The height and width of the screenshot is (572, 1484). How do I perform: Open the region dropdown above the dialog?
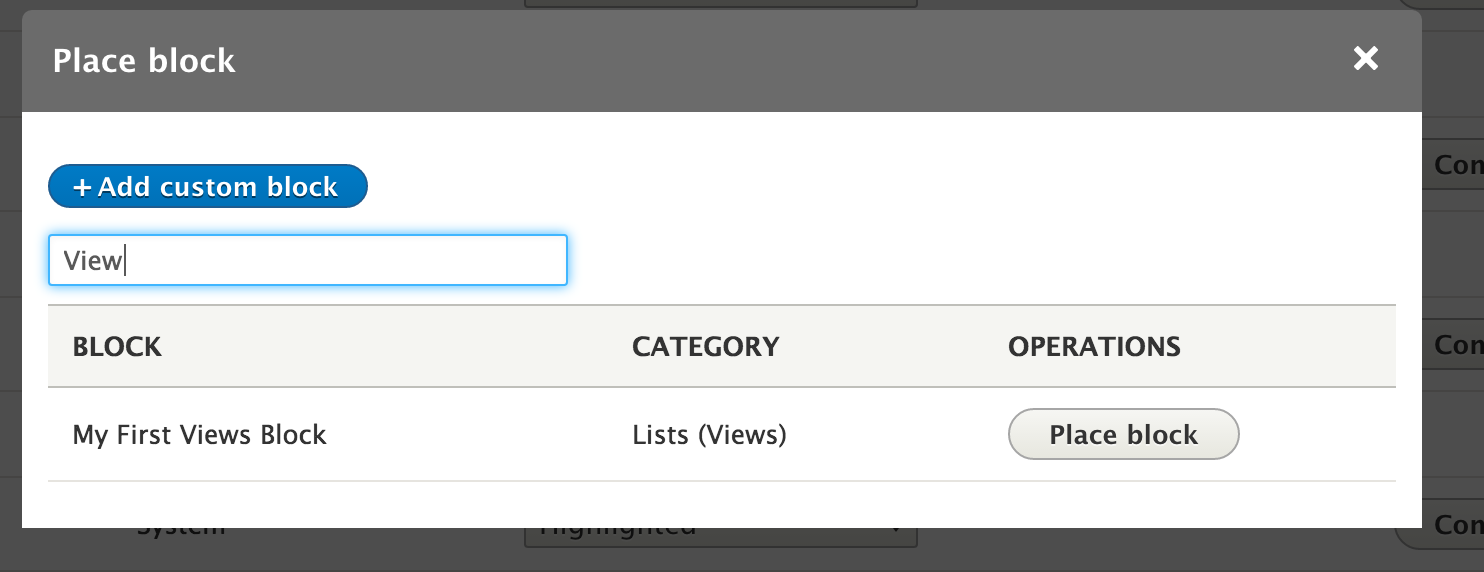click(x=720, y=5)
